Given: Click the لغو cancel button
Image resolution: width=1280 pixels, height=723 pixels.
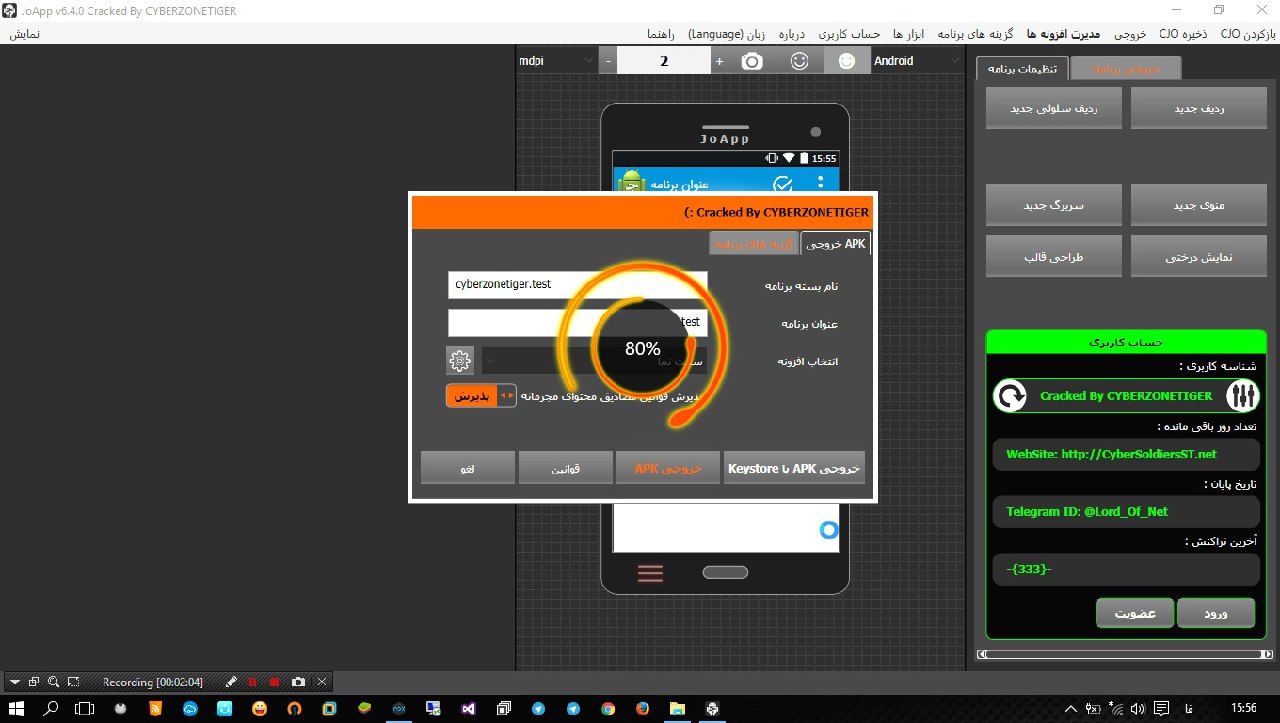Looking at the screenshot, I should click(468, 468).
